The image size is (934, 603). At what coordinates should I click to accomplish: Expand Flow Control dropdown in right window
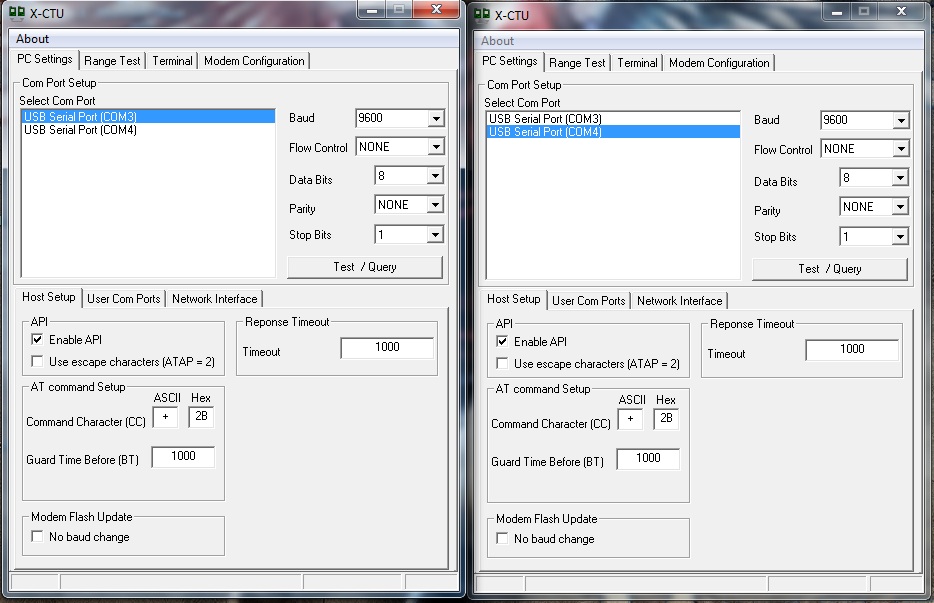[901, 149]
